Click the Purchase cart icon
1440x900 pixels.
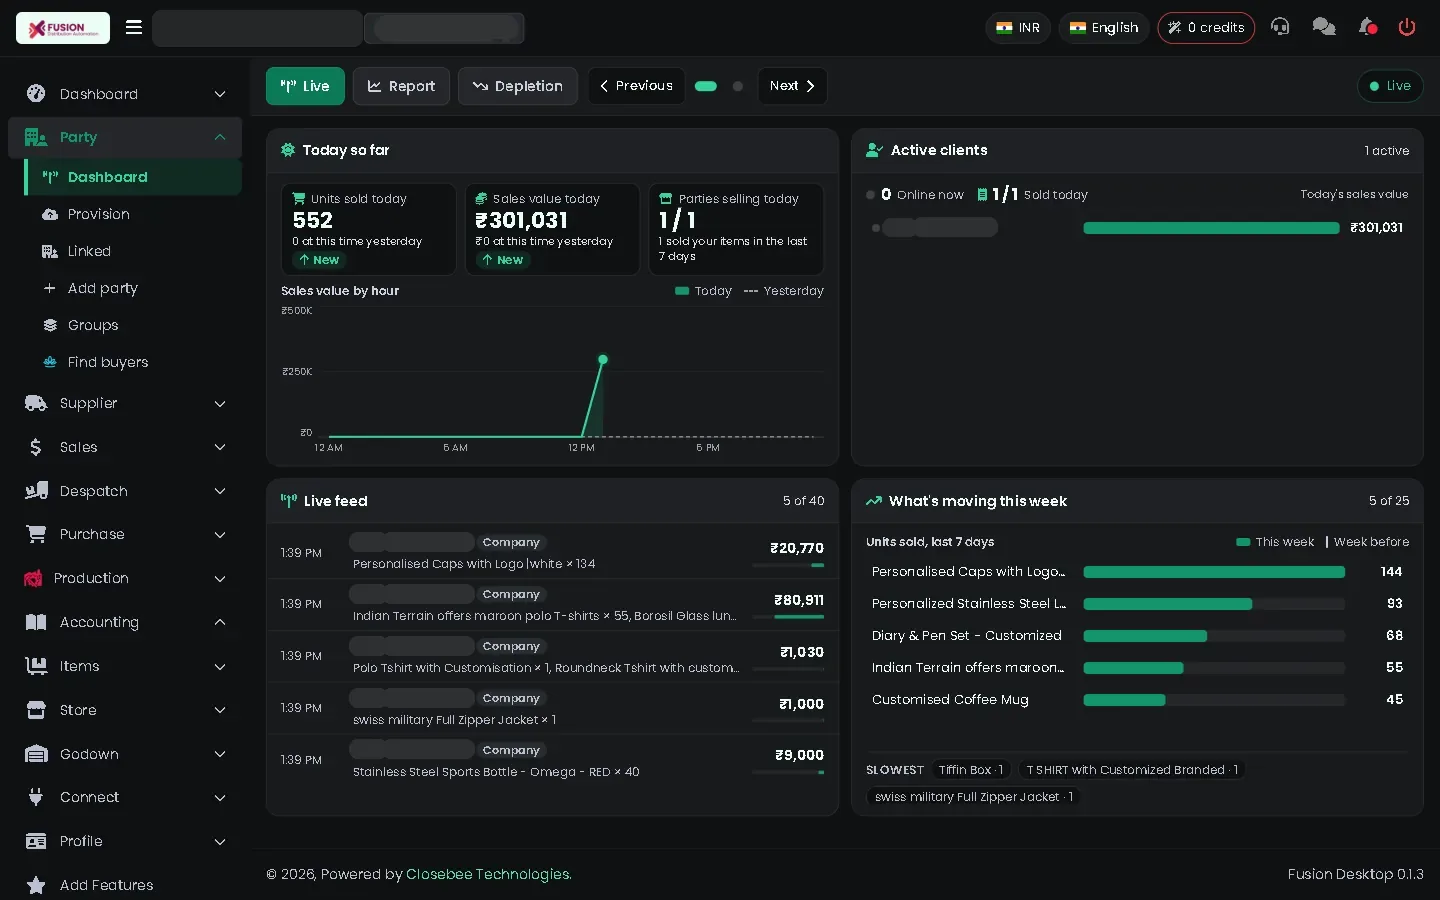tap(36, 534)
